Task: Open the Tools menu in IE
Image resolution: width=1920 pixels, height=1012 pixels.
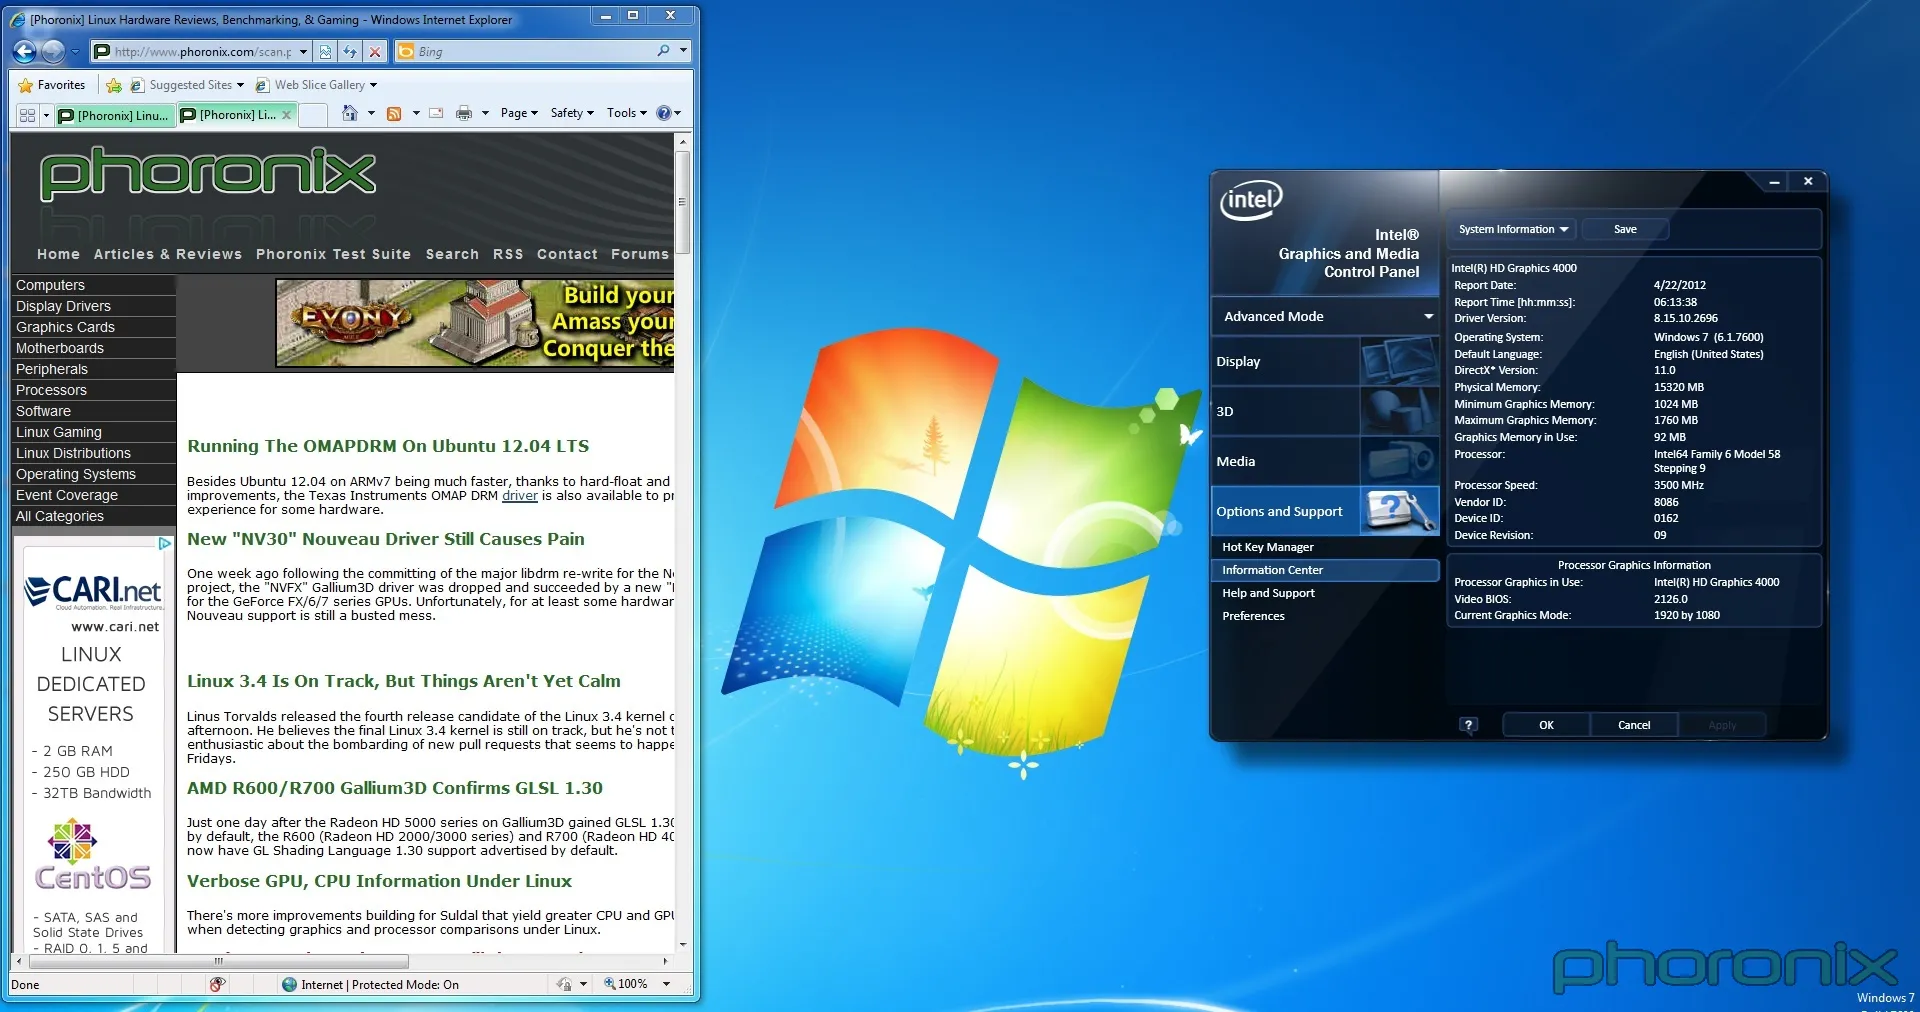Action: (627, 113)
